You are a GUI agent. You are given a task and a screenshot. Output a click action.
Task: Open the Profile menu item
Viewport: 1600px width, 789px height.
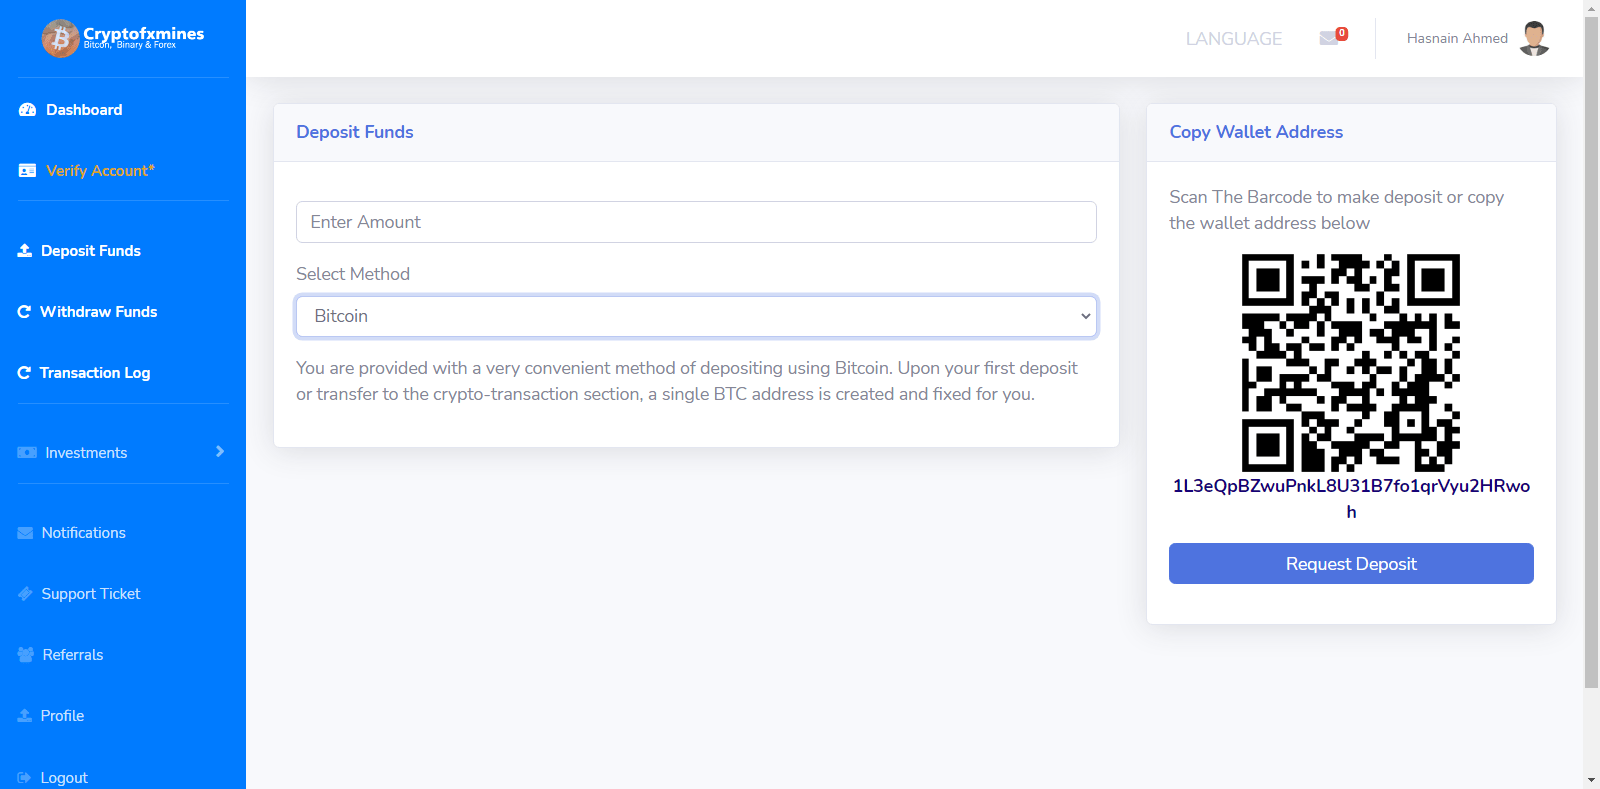62,716
